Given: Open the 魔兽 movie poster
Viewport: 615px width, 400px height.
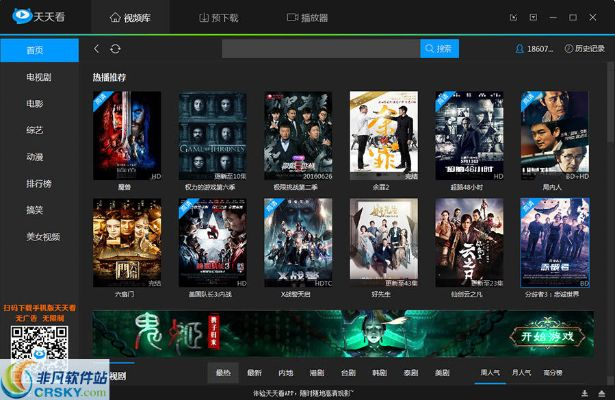Looking at the screenshot, I should (x=126, y=136).
